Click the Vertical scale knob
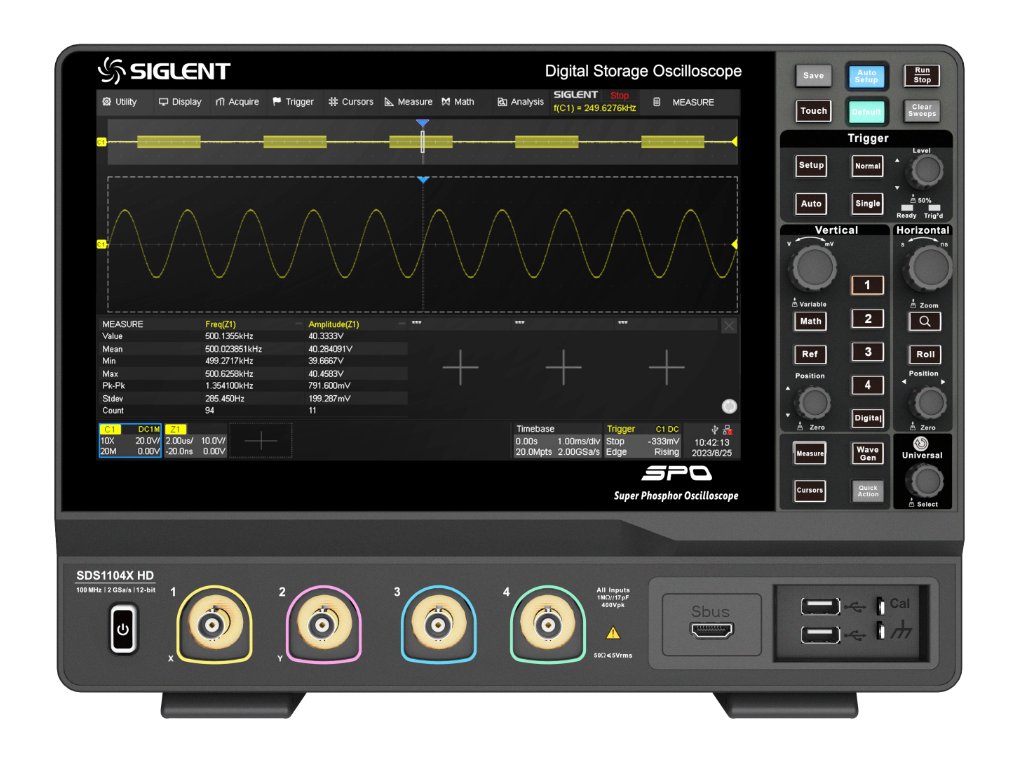 click(813, 268)
